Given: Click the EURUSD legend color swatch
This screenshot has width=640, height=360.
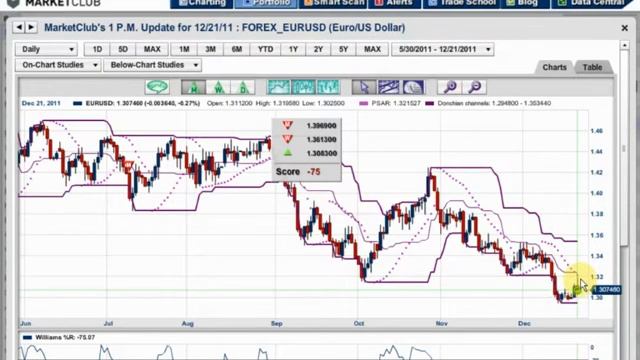Looking at the screenshot, I should tap(78, 104).
